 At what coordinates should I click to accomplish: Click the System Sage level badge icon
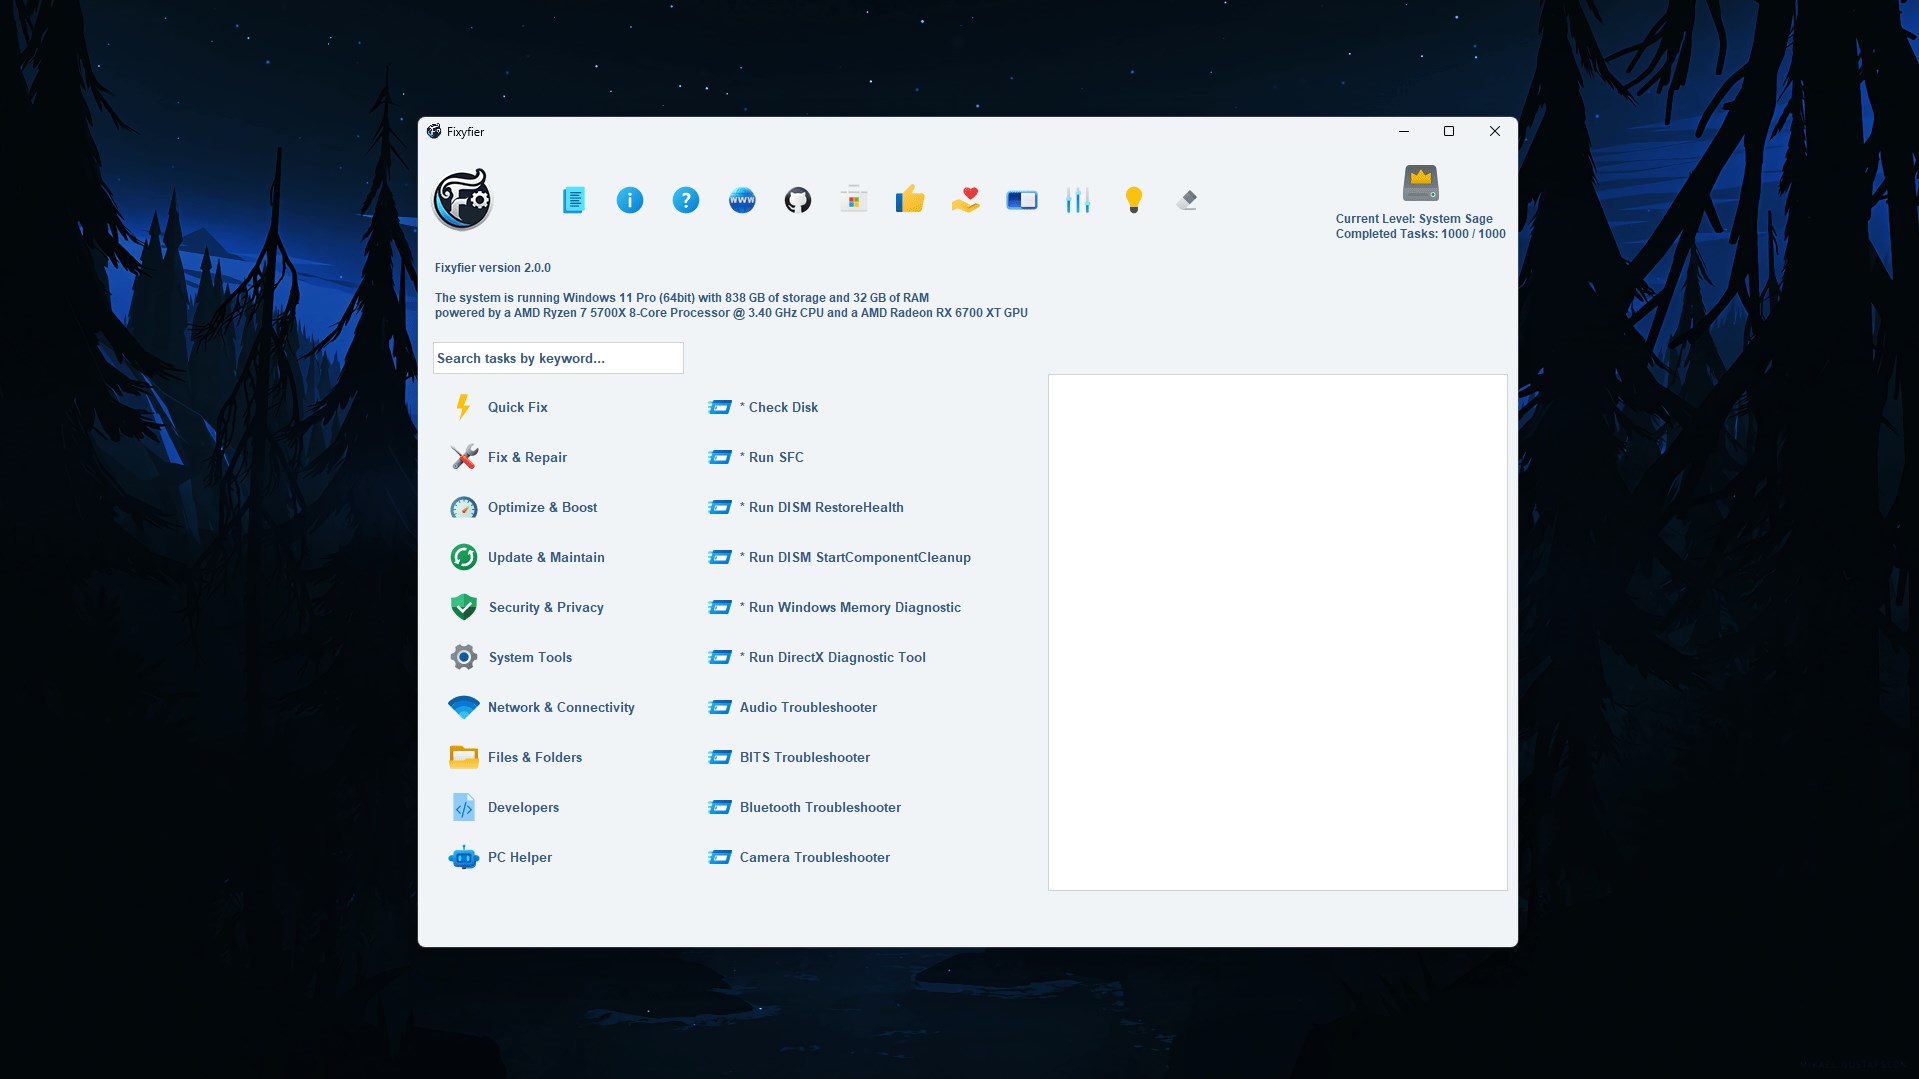pyautogui.click(x=1419, y=183)
